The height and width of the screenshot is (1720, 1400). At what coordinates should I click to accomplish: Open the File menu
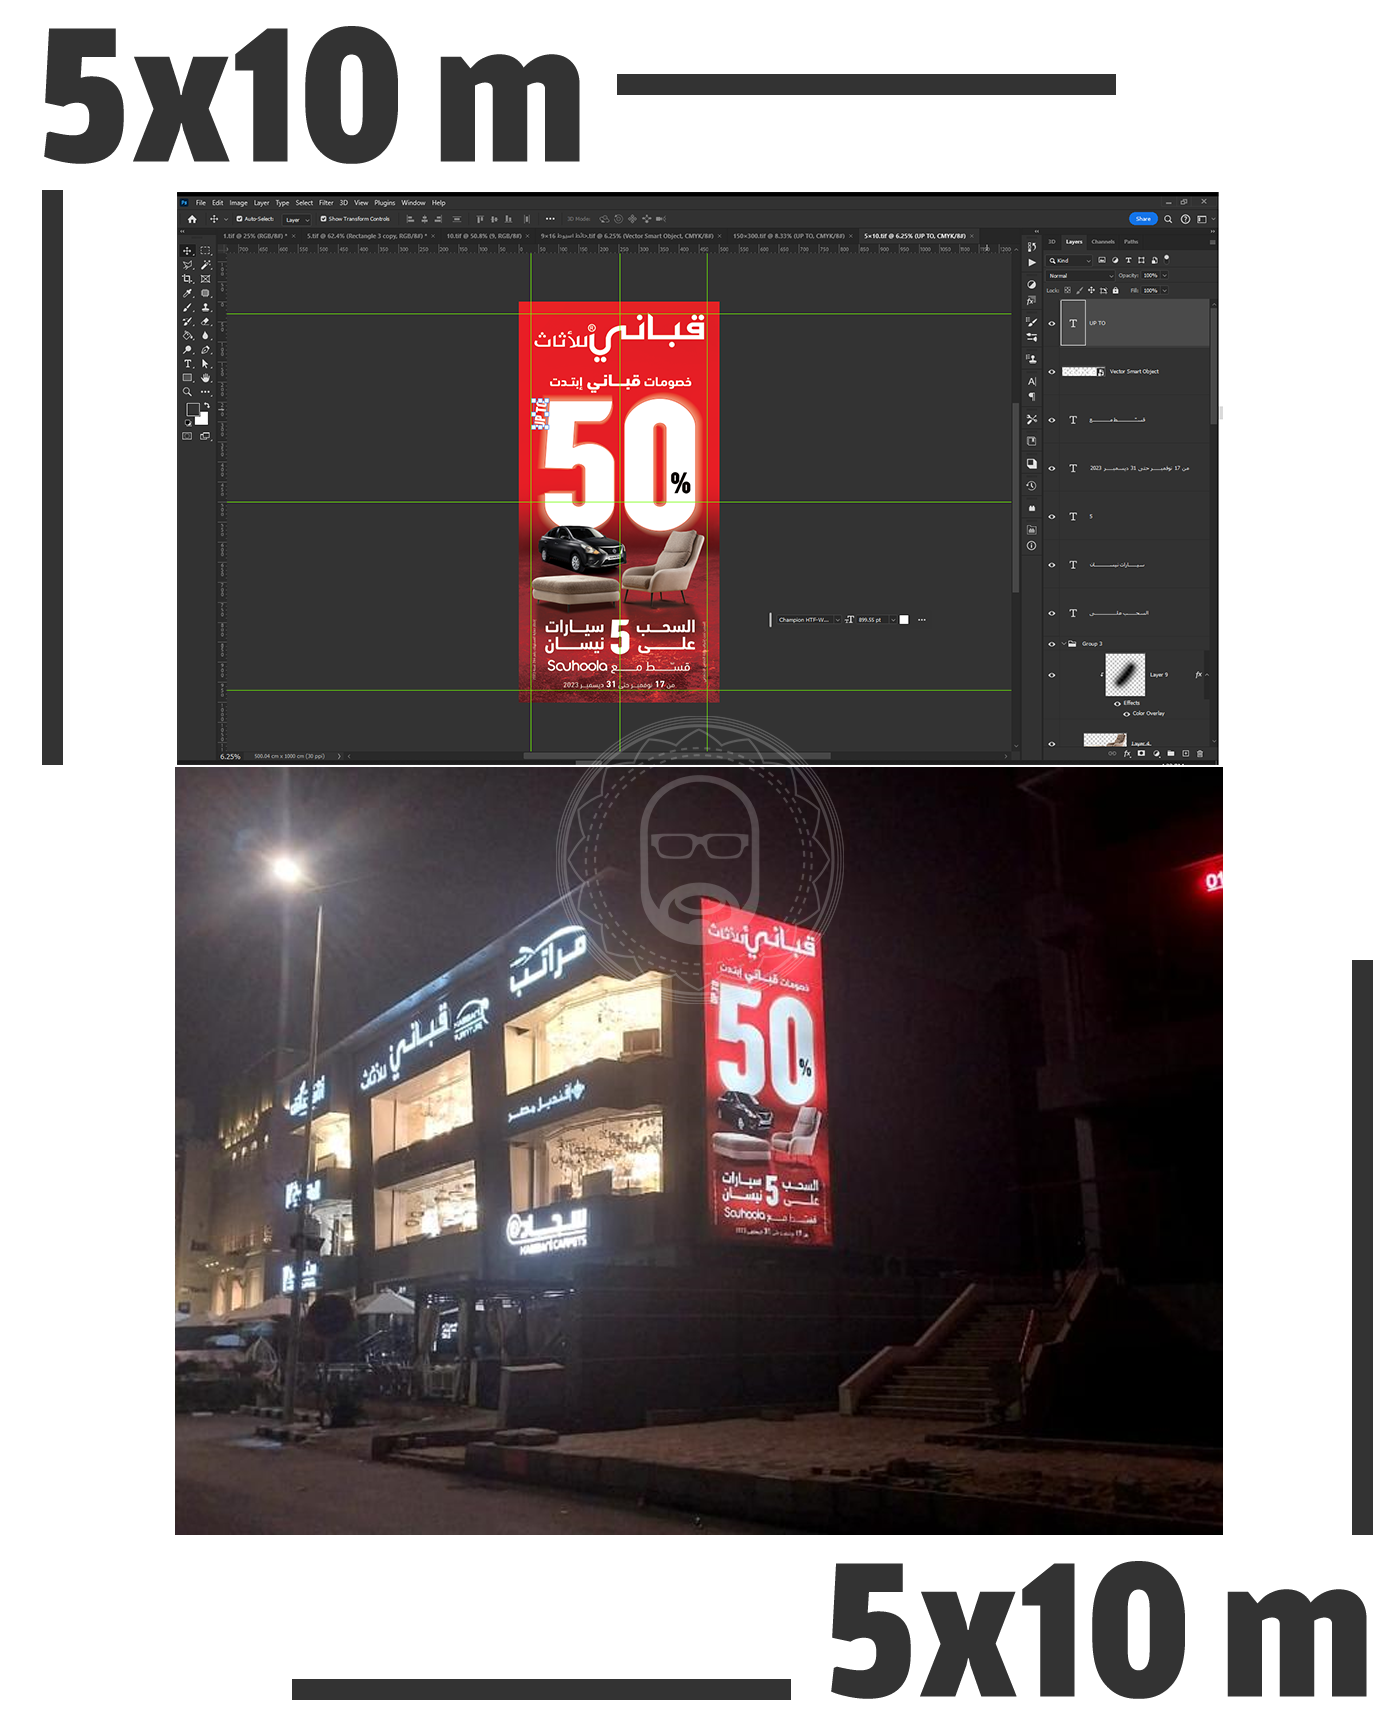[x=201, y=203]
